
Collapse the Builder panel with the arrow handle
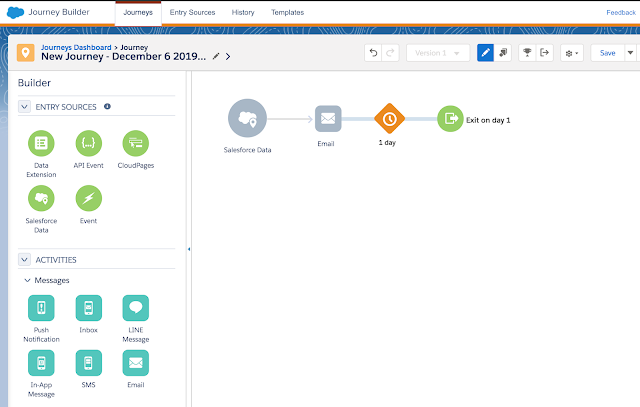click(189, 249)
